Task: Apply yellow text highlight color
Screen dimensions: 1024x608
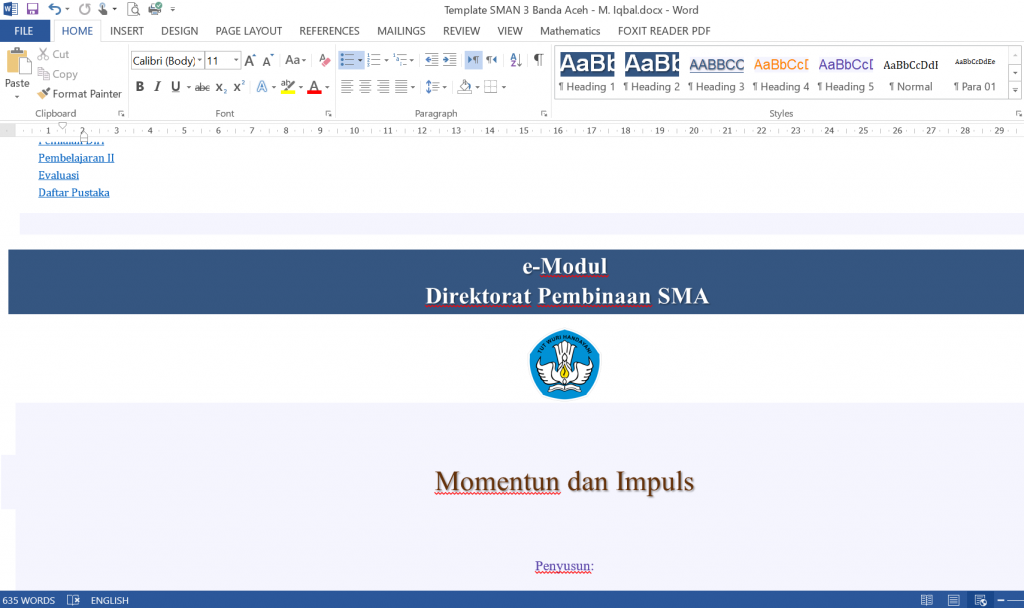Action: coord(287,86)
